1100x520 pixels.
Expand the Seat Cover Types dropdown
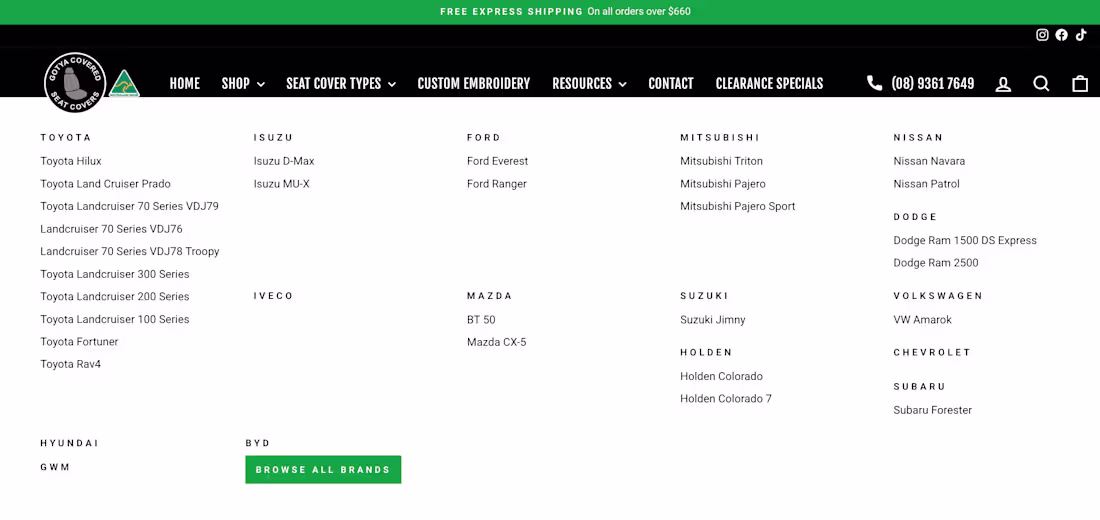[341, 84]
